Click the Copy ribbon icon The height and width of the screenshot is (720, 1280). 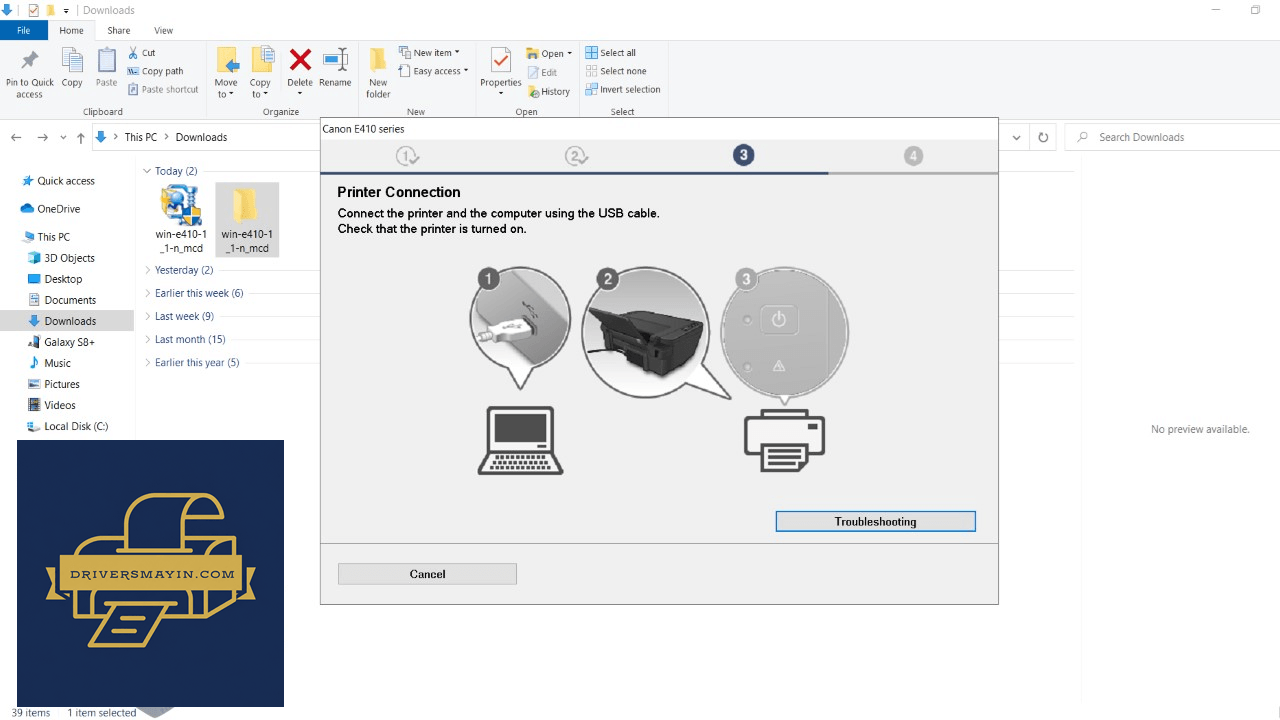[x=72, y=68]
